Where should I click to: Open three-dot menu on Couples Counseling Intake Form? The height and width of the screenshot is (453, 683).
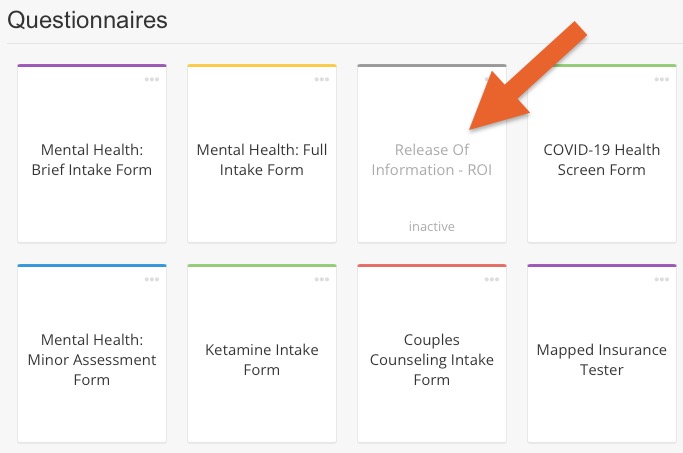coord(491,279)
